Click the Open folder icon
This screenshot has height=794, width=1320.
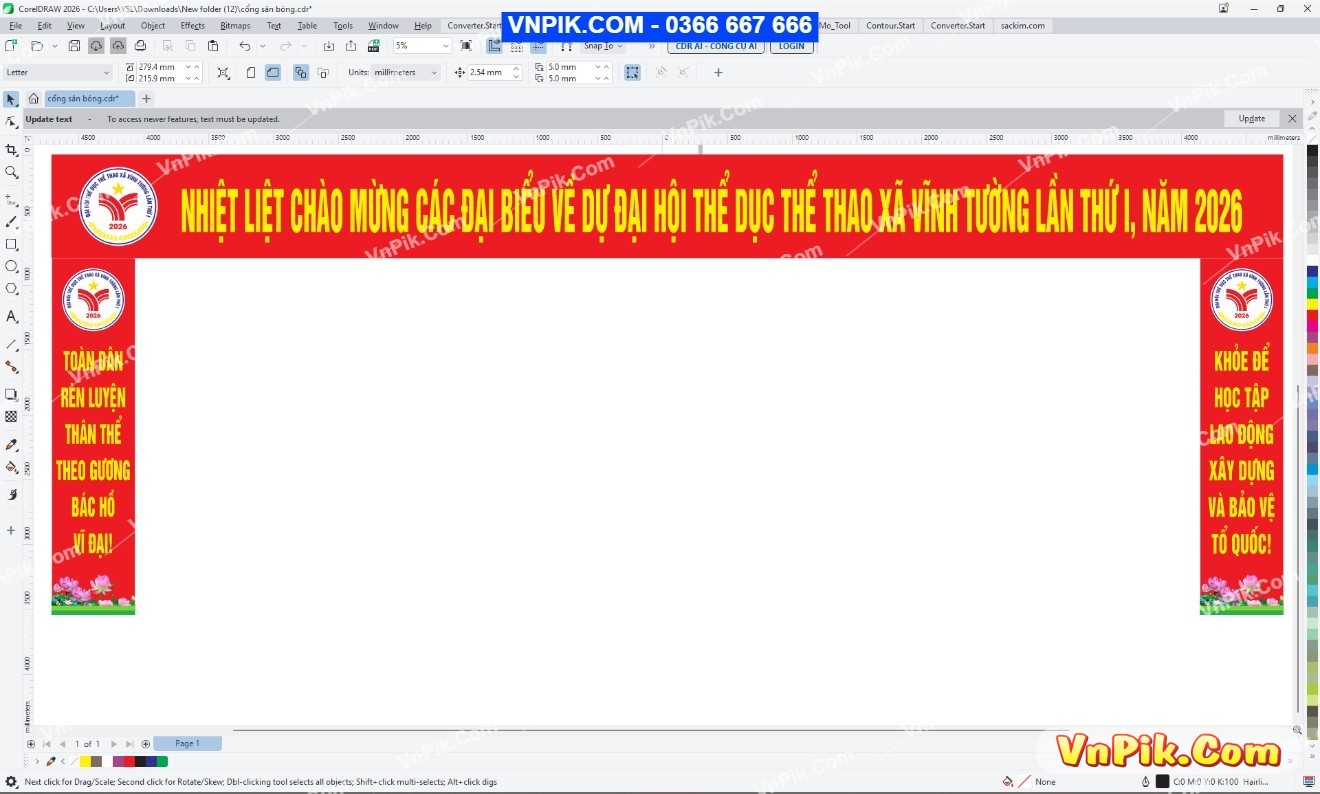(x=36, y=46)
